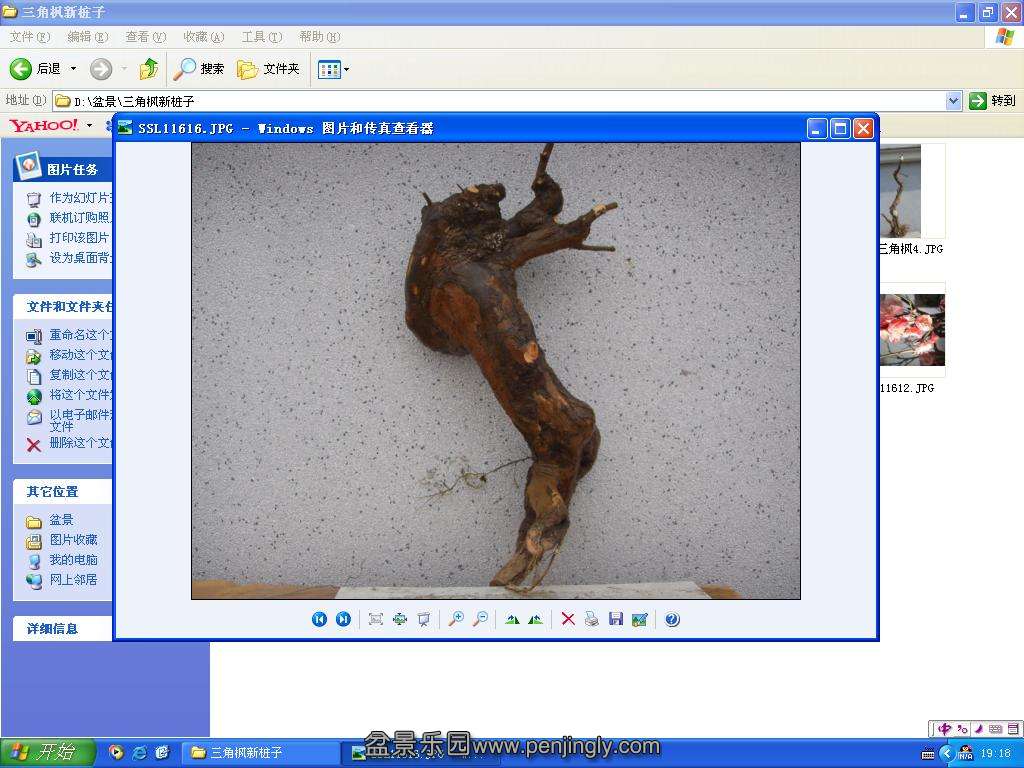Zoom out with the minus magnifier icon
1024x768 pixels.
click(x=480, y=619)
